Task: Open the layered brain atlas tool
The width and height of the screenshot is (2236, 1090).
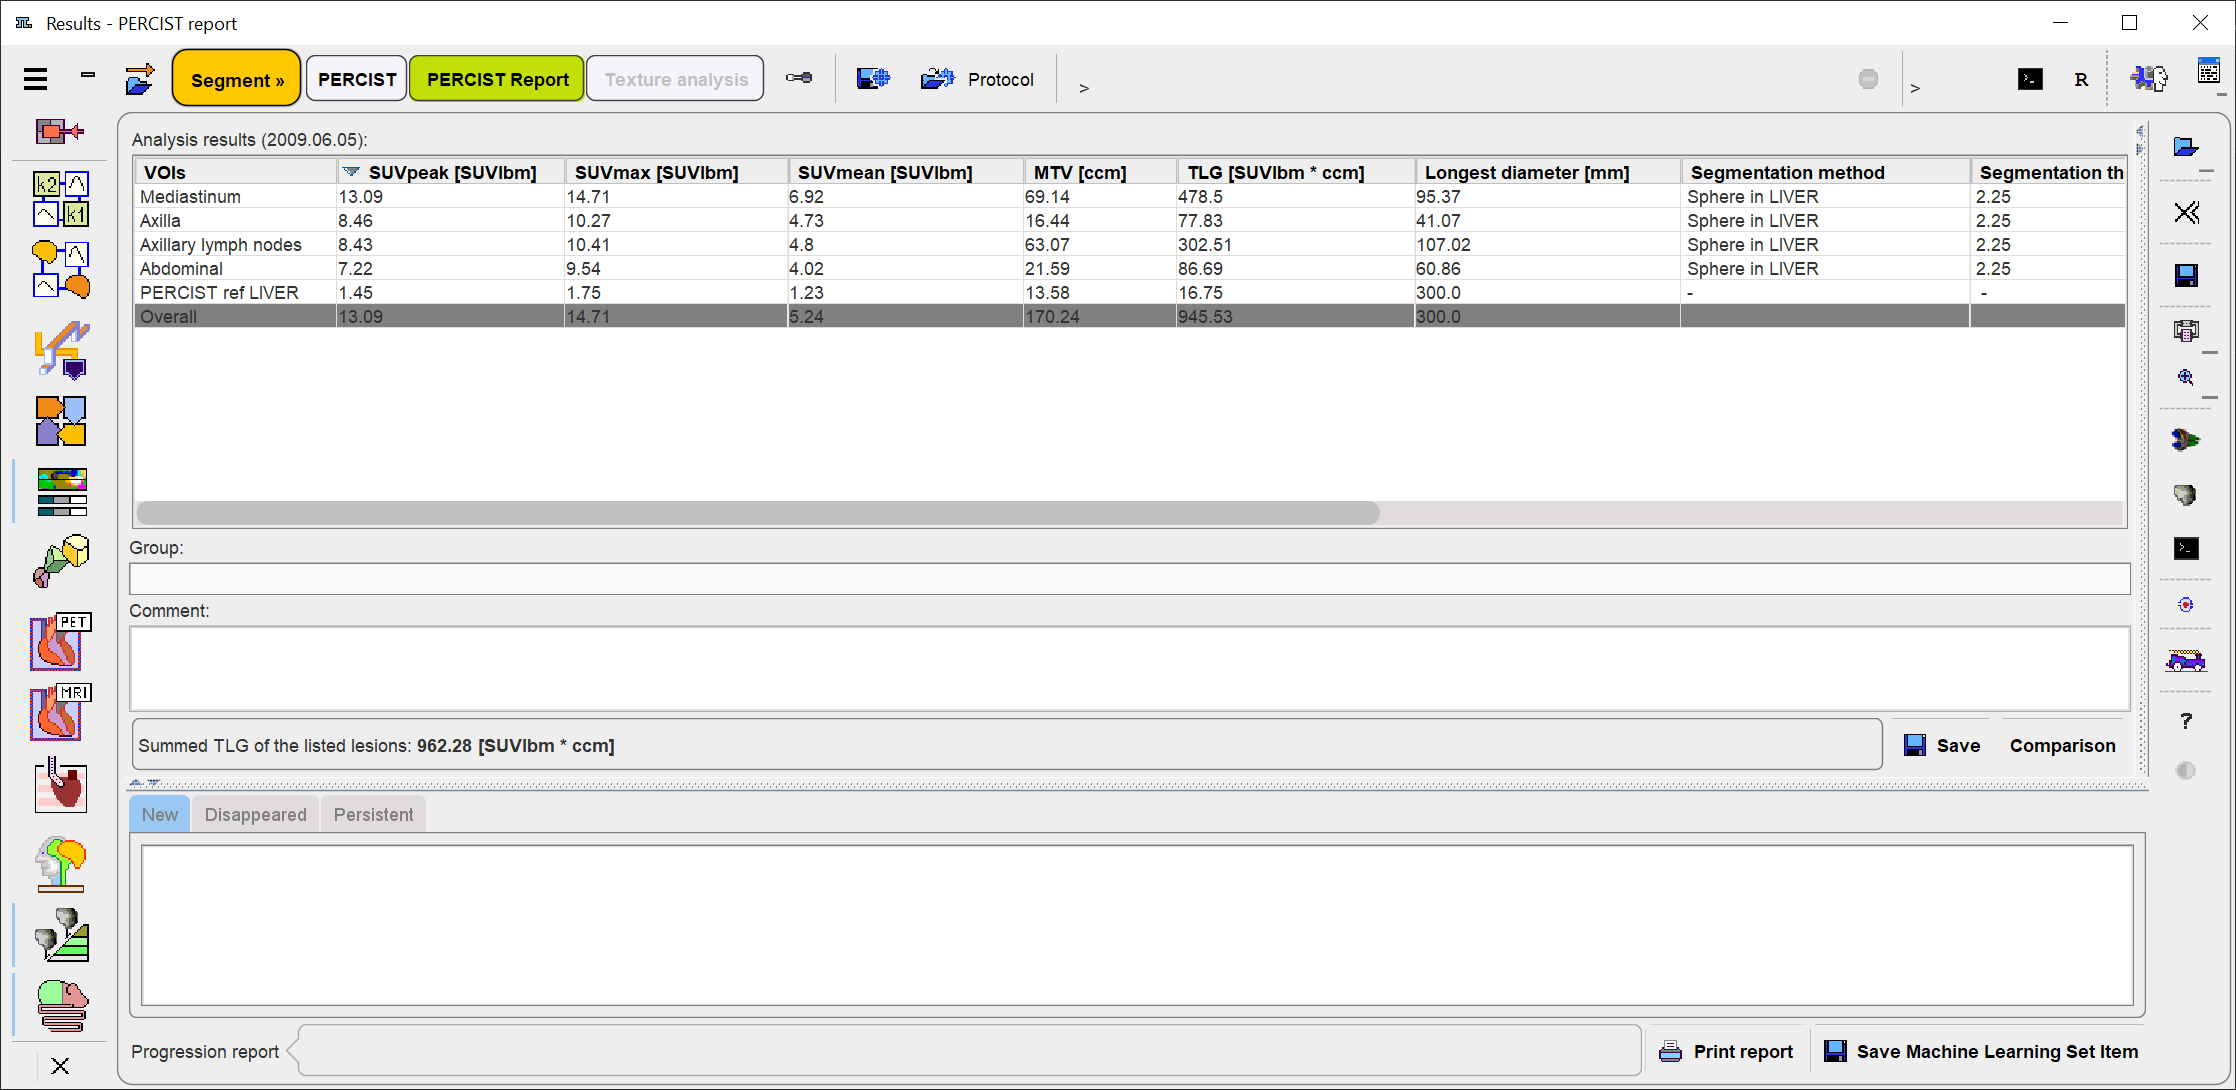Action: click(62, 1005)
